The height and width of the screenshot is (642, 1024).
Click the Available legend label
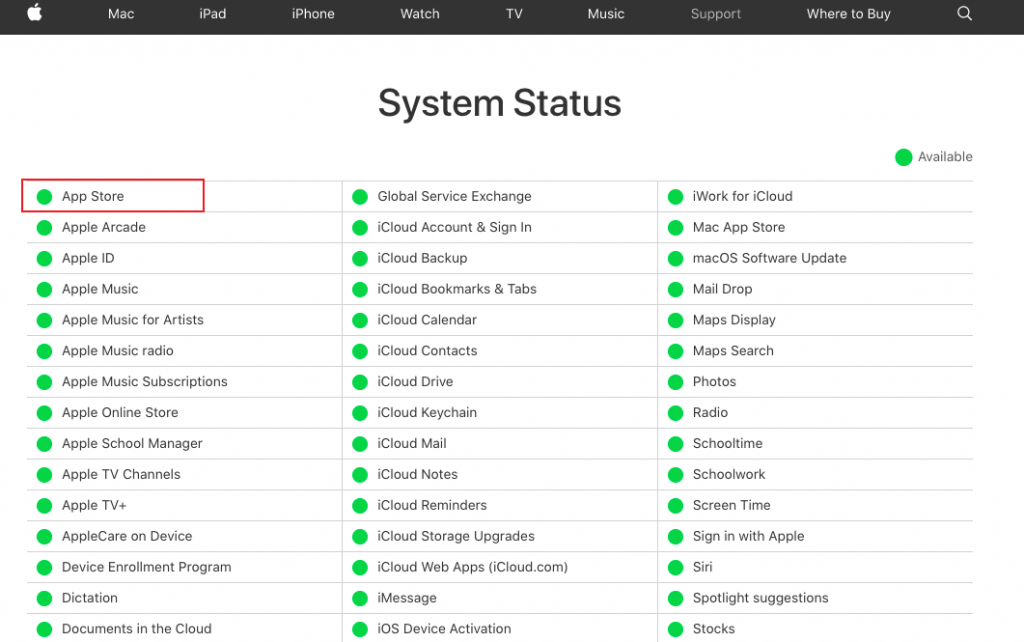pos(945,157)
